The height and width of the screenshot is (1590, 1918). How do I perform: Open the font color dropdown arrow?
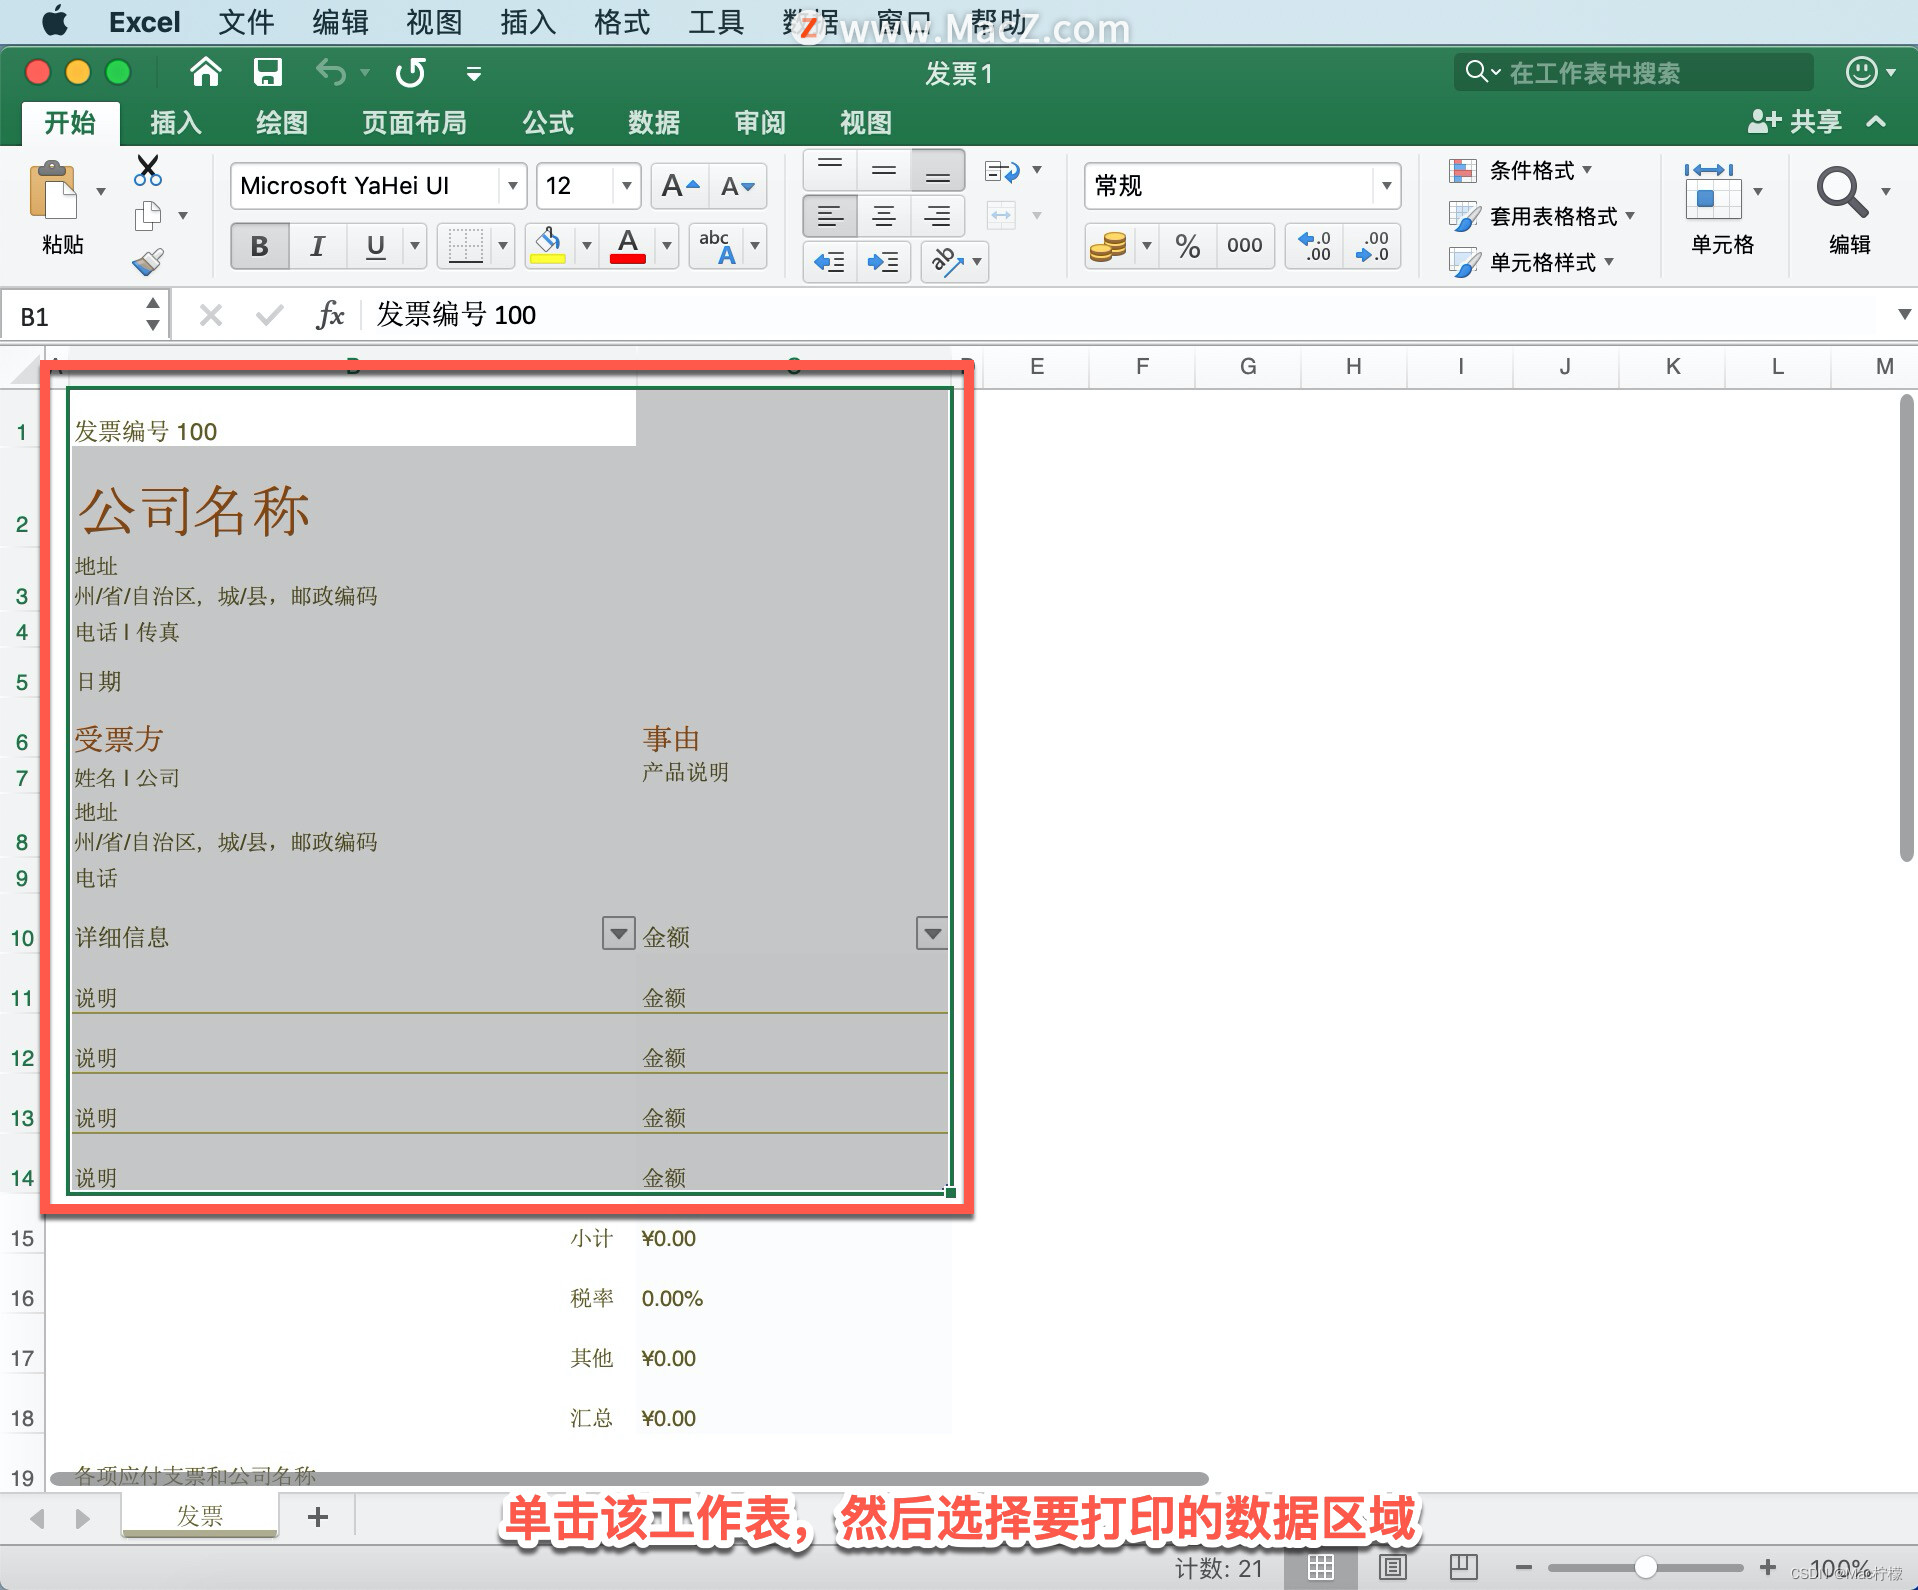[667, 246]
